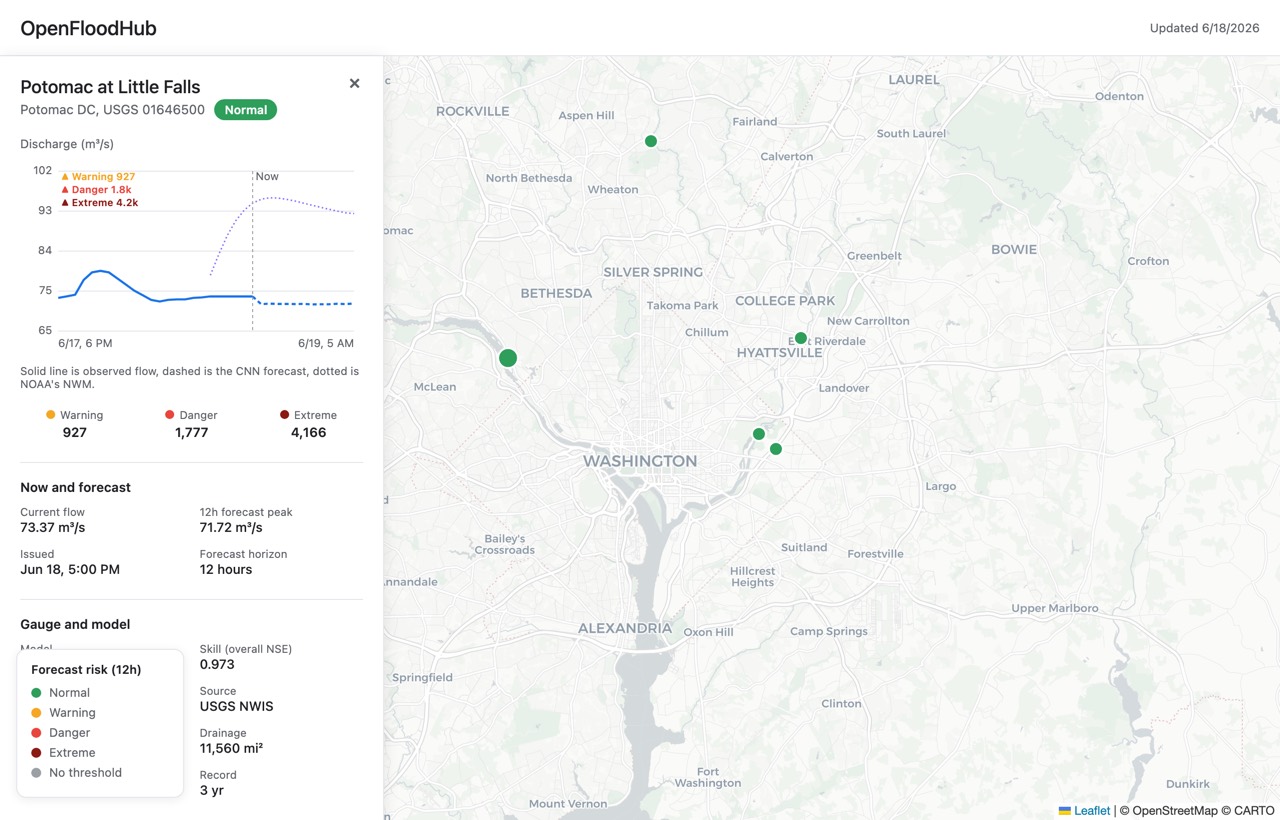The height and width of the screenshot is (820, 1280).
Task: Click the 12h forecast peak 71.72 m³/s
Action: (231, 528)
